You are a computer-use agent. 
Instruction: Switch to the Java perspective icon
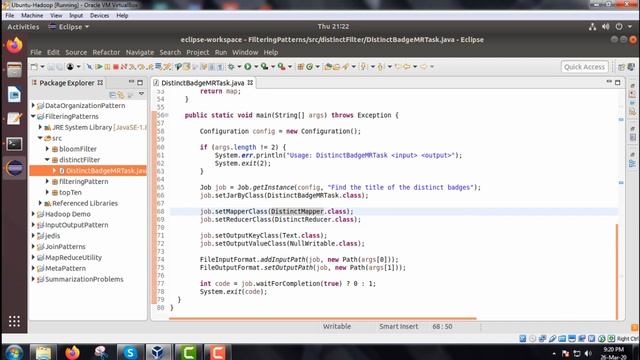tap(631, 67)
